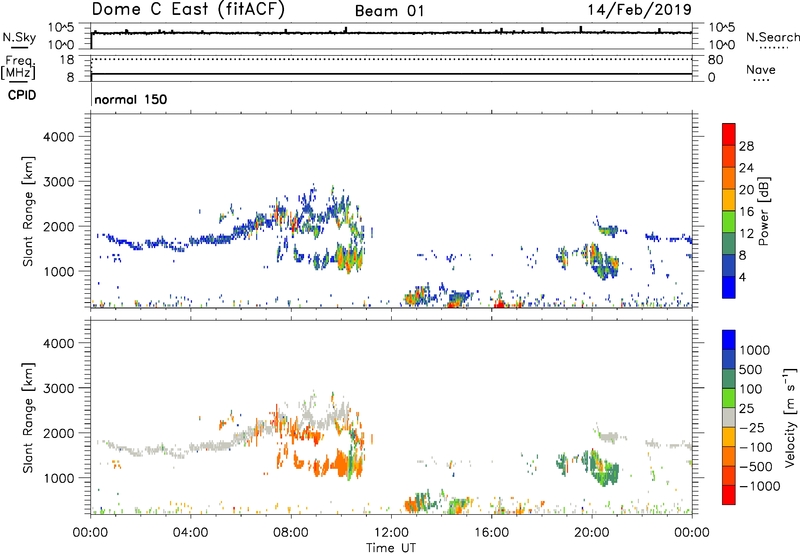Click the 'Freq. [MHz]' axis label
The width and height of the screenshot is (800, 554).
pyautogui.click(x=19, y=68)
